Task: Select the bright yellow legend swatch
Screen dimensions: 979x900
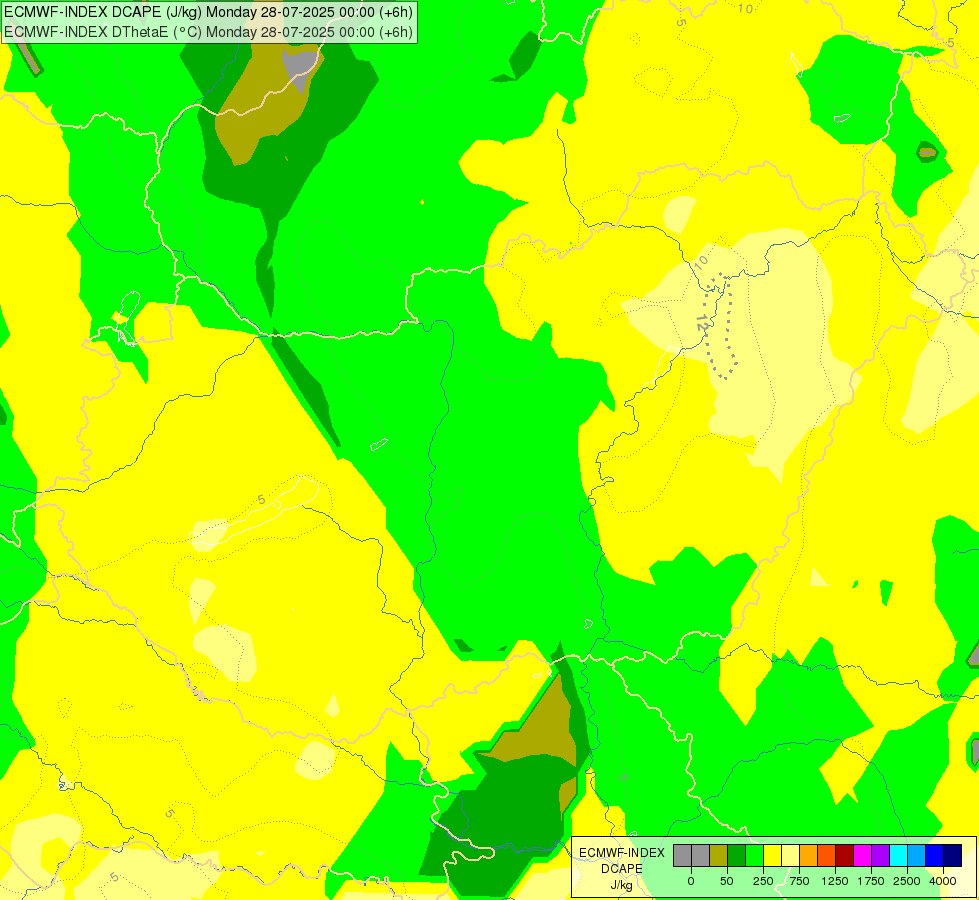Action: click(772, 855)
